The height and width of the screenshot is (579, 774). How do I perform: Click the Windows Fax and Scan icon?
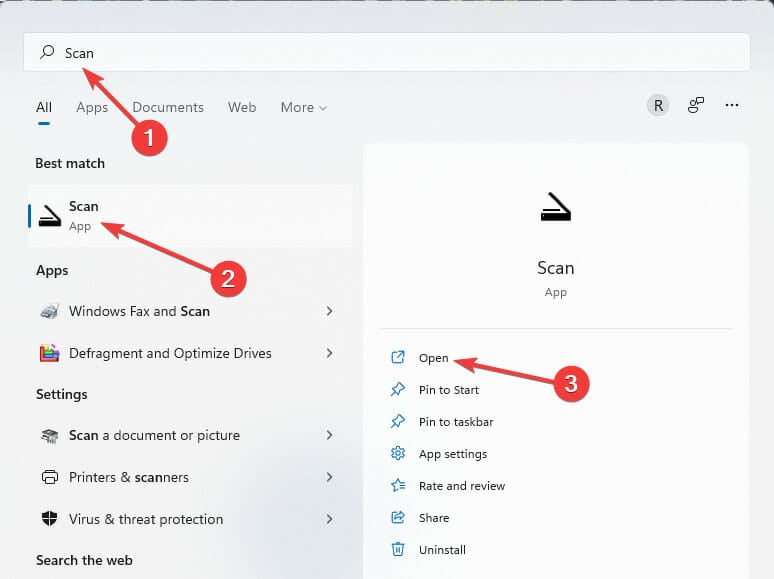coord(49,311)
